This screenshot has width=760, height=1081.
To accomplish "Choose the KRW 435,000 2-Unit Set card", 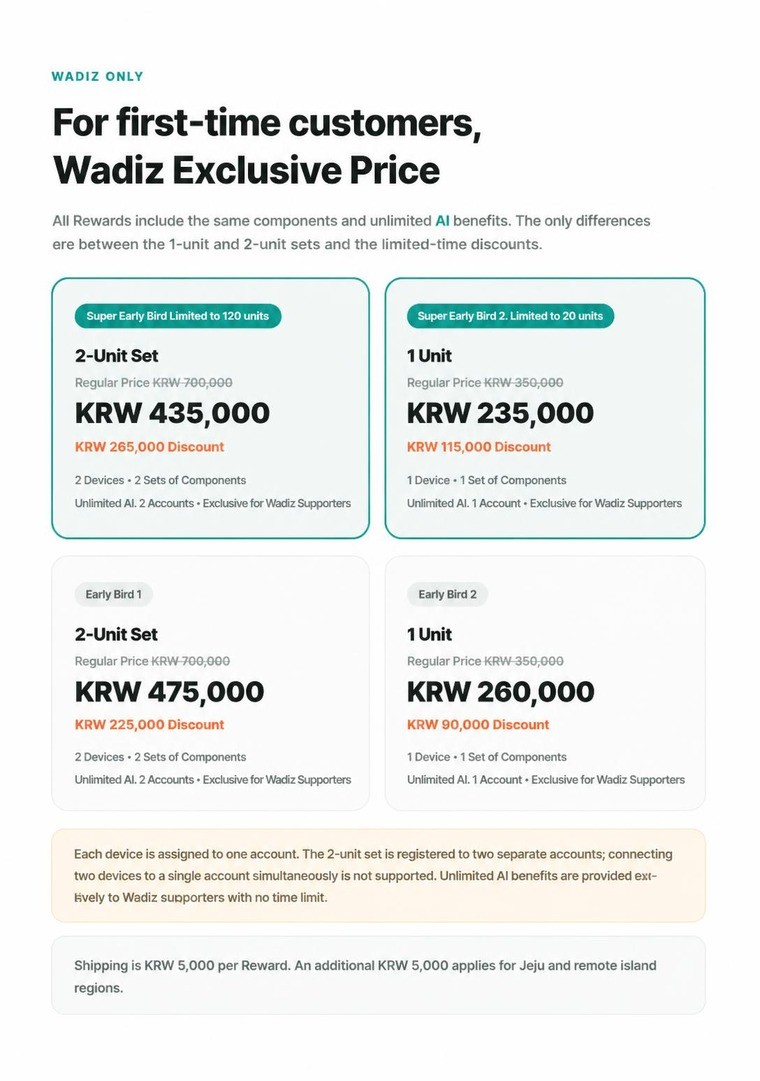I will coord(210,408).
